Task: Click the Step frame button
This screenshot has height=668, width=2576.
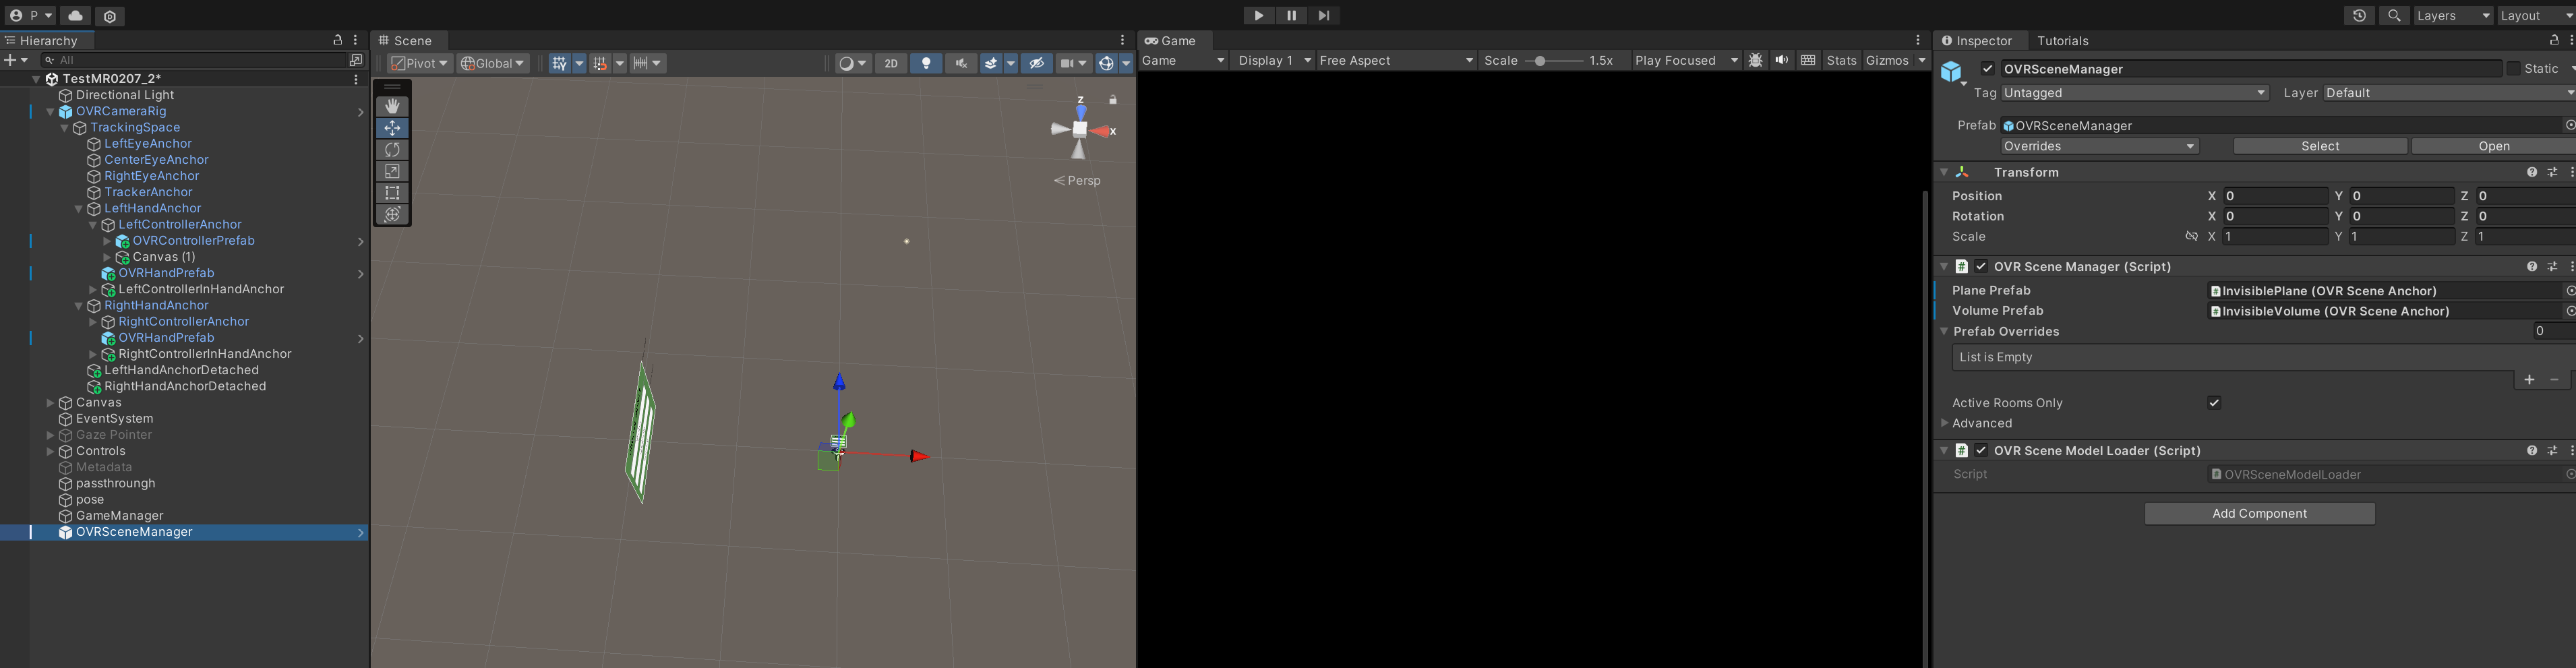Action: click(x=1323, y=15)
